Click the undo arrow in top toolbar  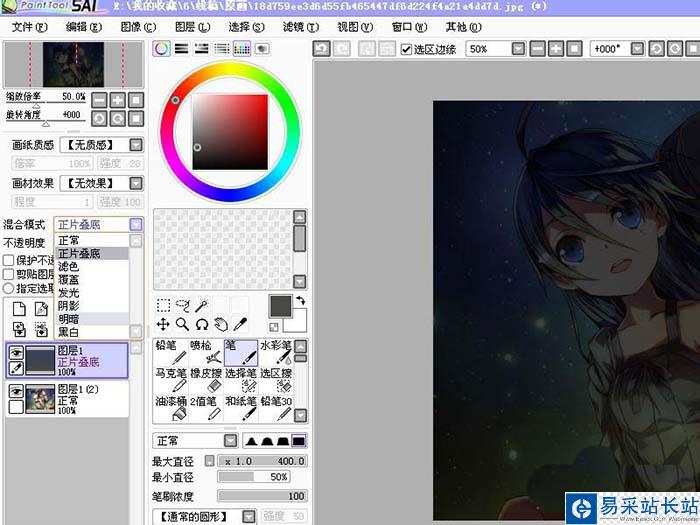[321, 48]
